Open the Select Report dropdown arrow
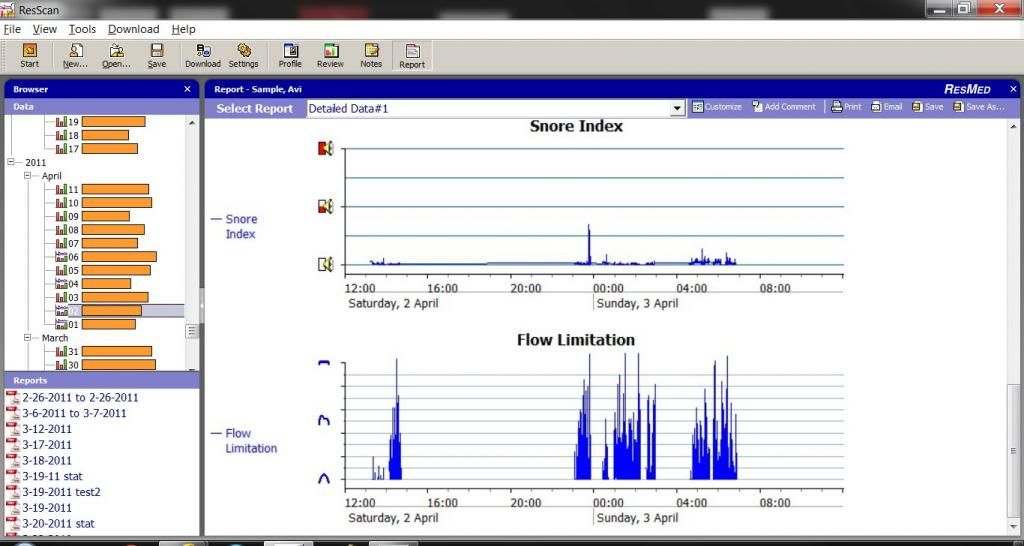The width and height of the screenshot is (1024, 546). click(x=677, y=108)
